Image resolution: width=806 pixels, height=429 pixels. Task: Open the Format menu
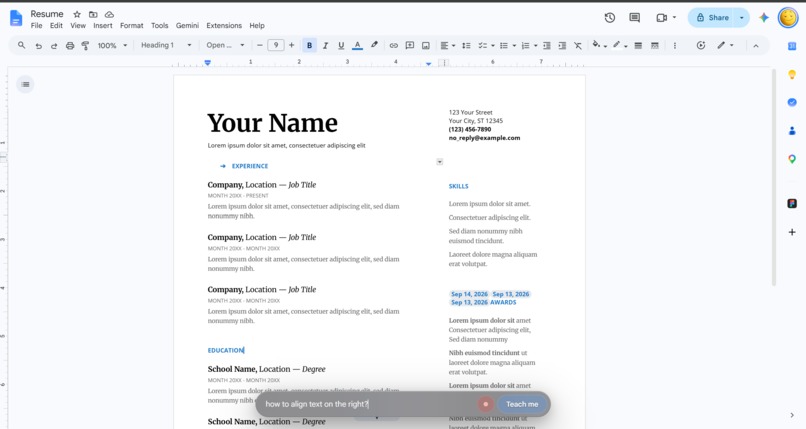click(x=132, y=26)
